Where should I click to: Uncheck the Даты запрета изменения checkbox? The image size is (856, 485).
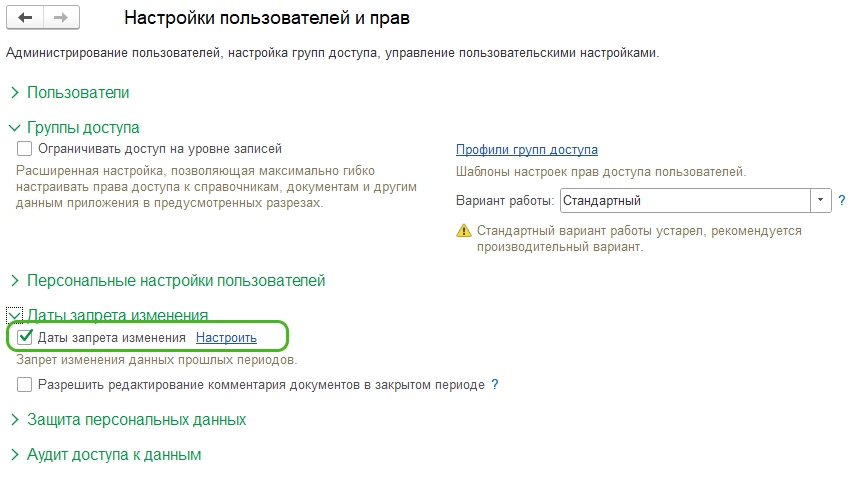25,338
